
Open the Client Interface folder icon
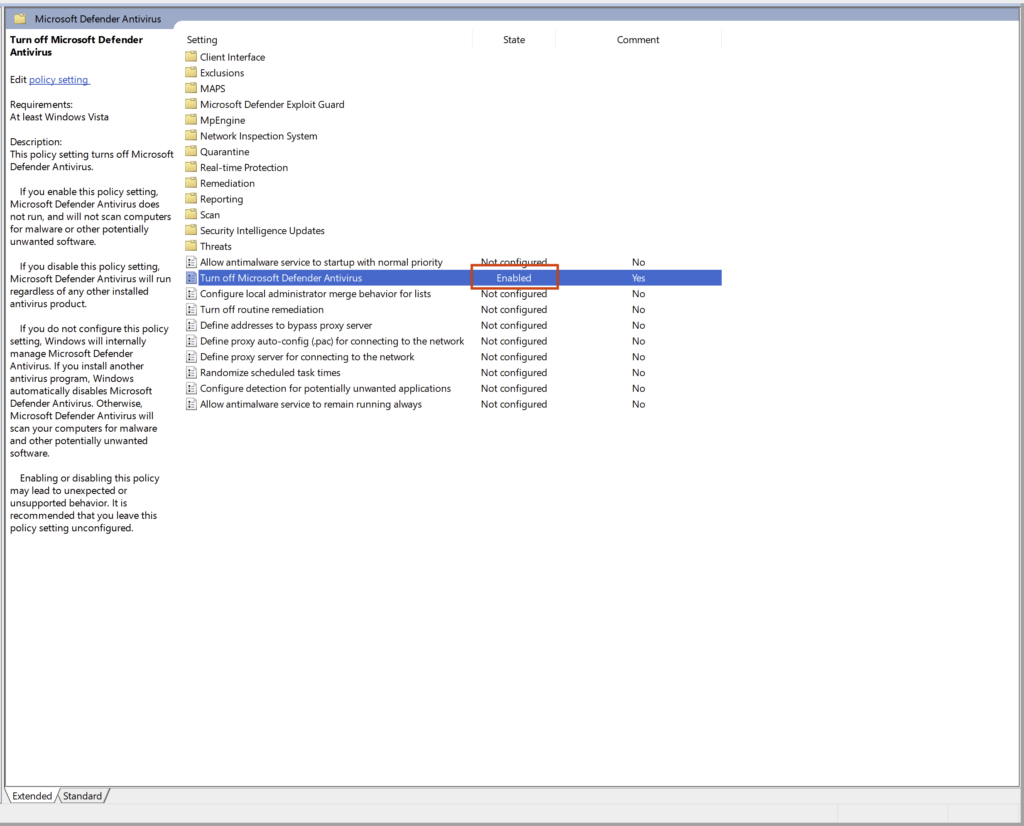pyautogui.click(x=191, y=57)
